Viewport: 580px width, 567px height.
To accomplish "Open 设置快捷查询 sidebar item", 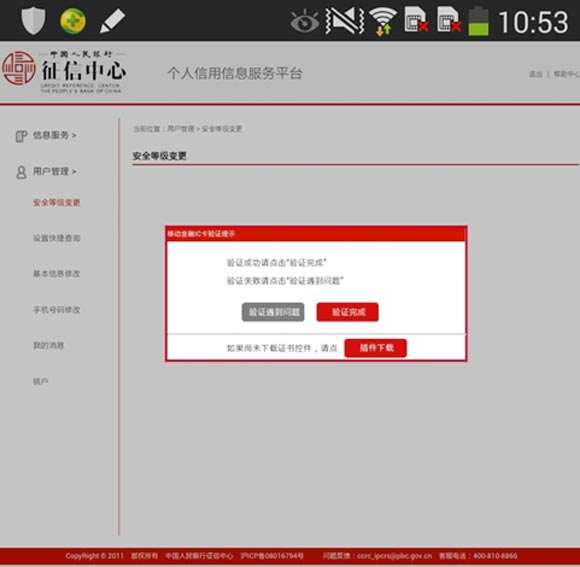I will pyautogui.click(x=57, y=238).
